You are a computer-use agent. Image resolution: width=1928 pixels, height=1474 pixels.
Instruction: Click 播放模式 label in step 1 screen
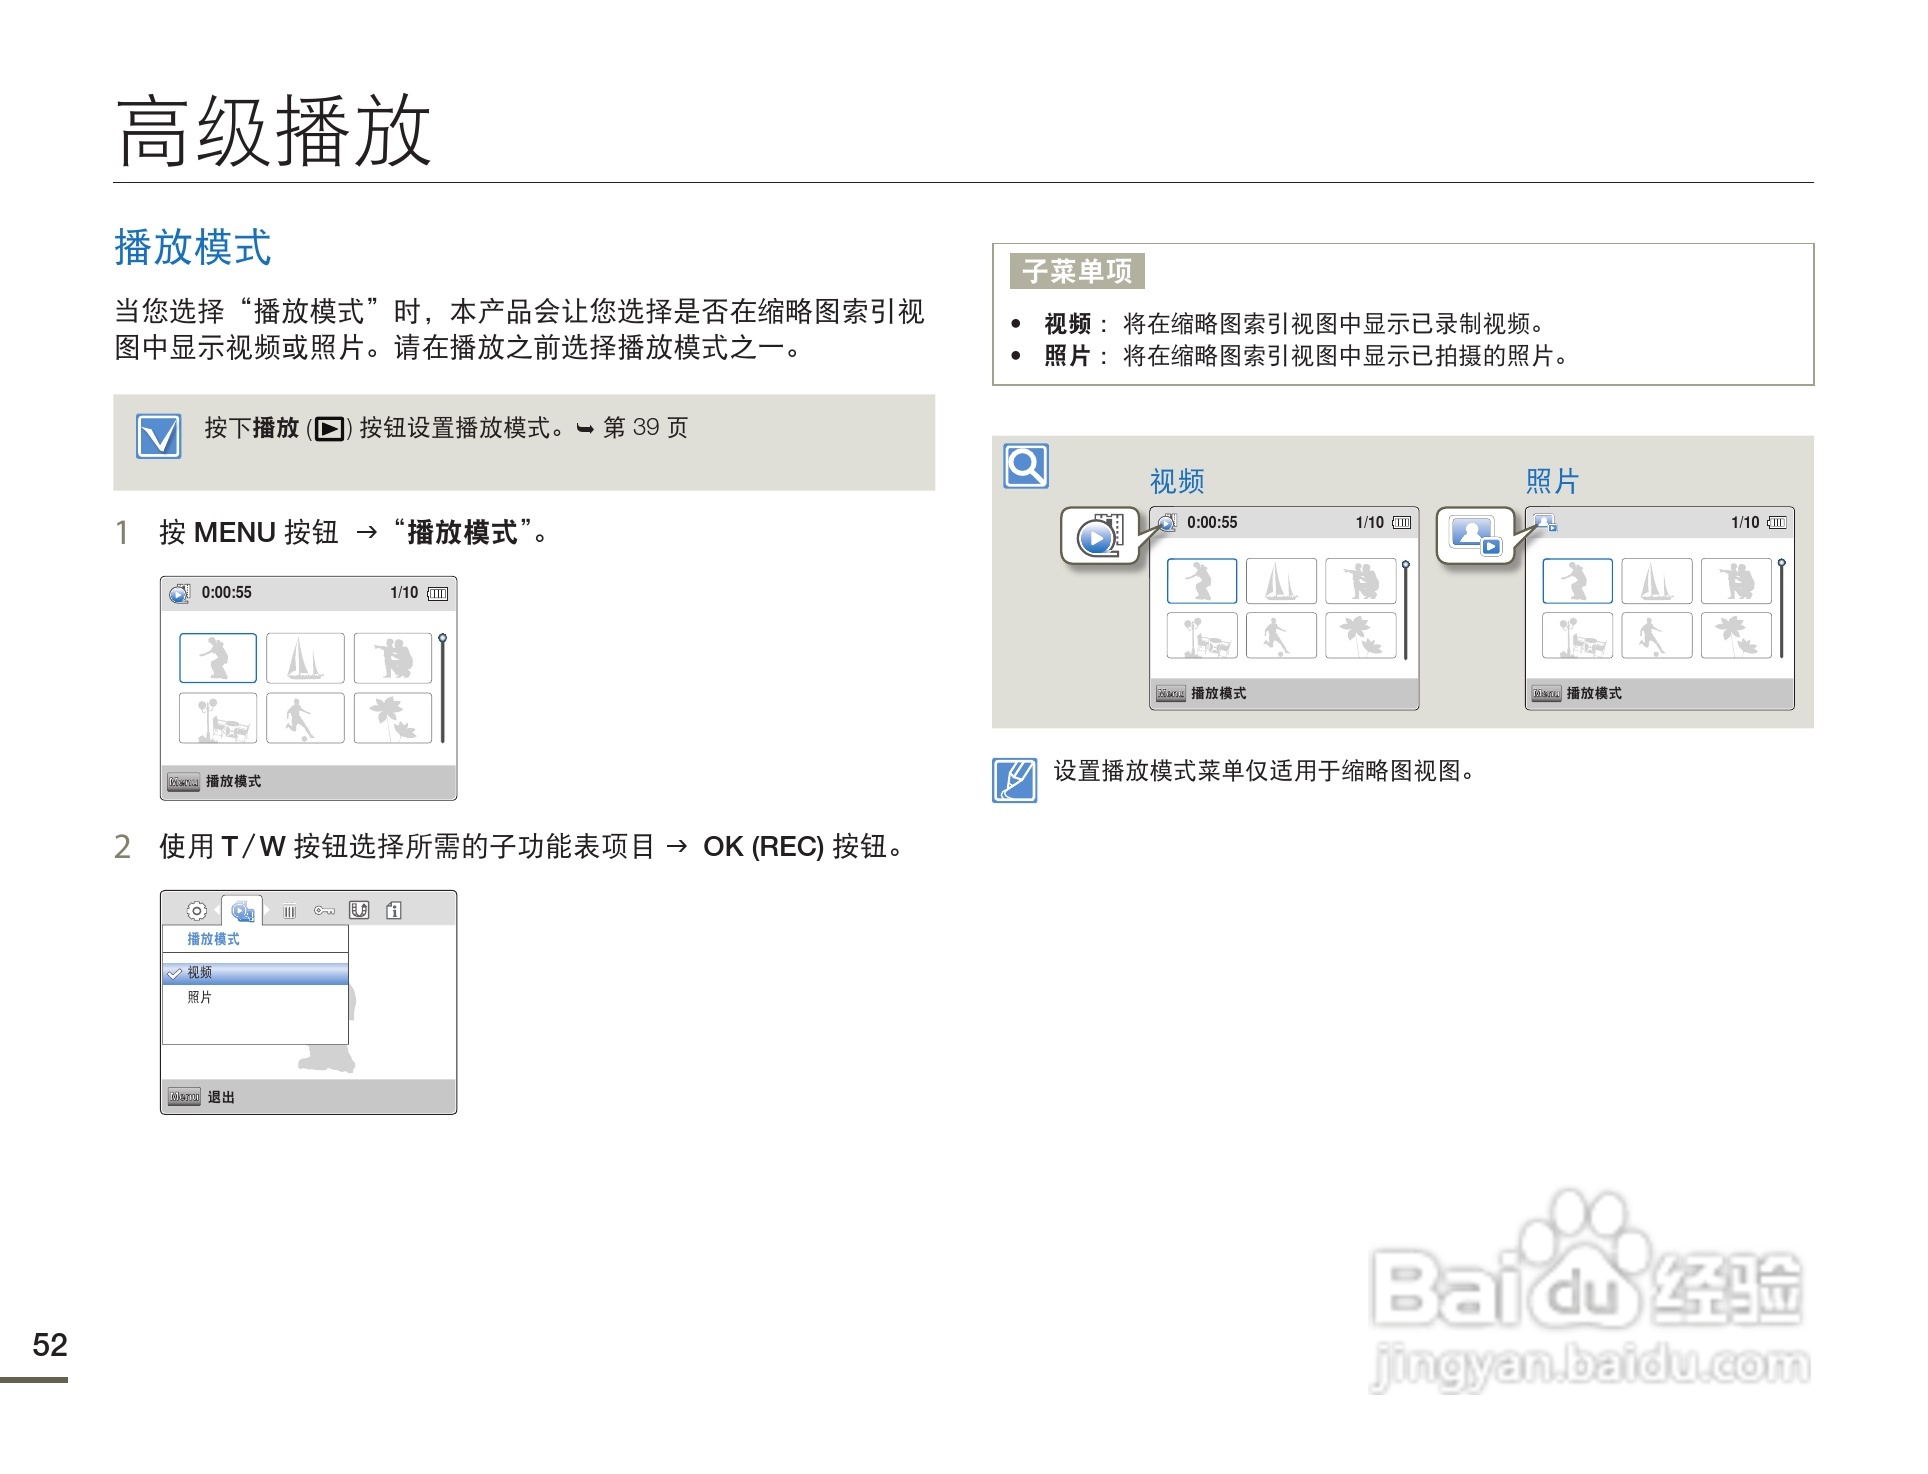click(234, 782)
